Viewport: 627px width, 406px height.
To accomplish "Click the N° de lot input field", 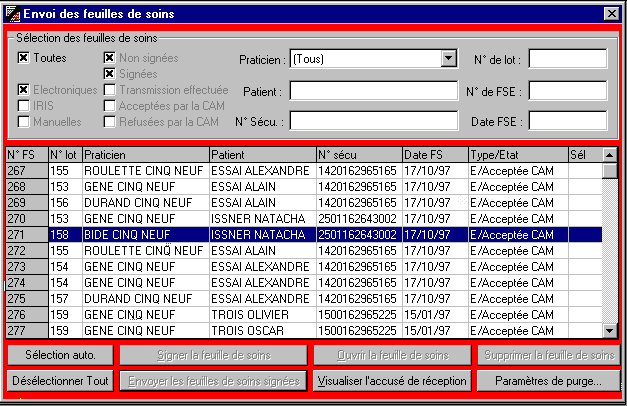I will click(568, 59).
